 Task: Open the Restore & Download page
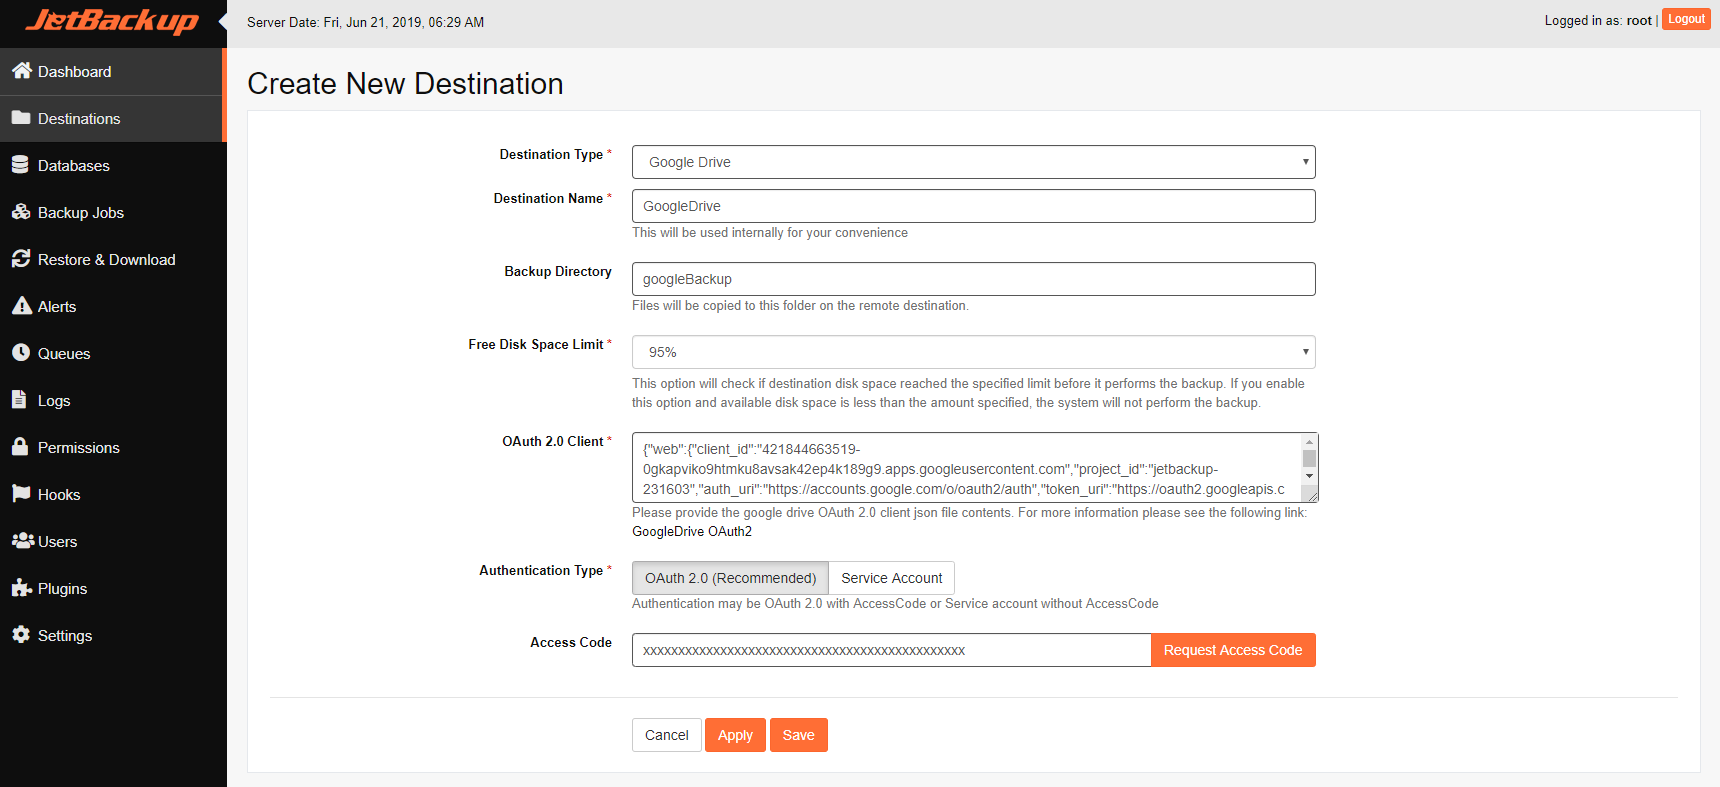[x=111, y=260]
